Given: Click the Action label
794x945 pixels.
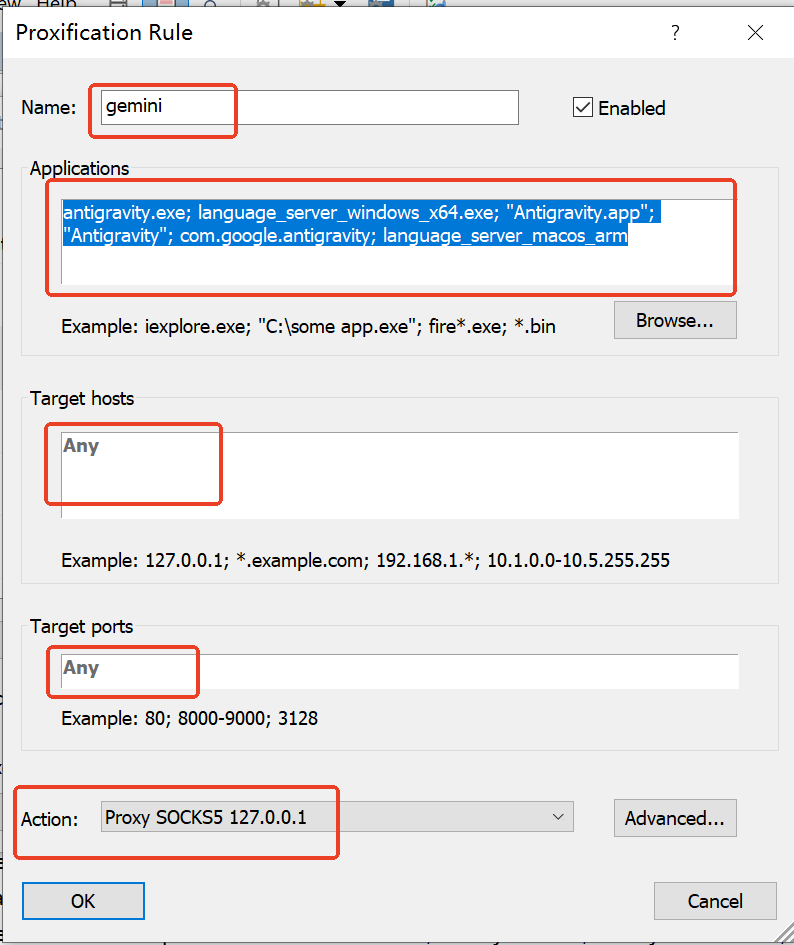Looking at the screenshot, I should coord(49,819).
